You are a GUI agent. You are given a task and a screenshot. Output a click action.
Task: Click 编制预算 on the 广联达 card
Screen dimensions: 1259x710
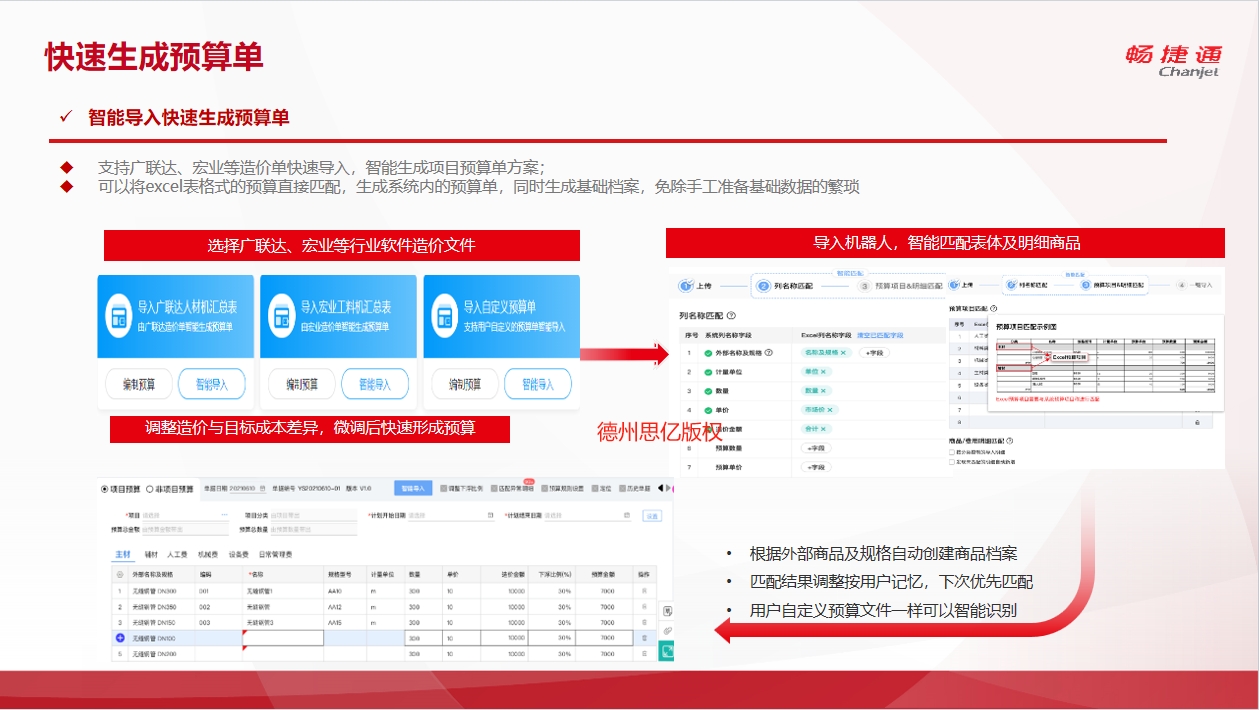tap(137, 384)
